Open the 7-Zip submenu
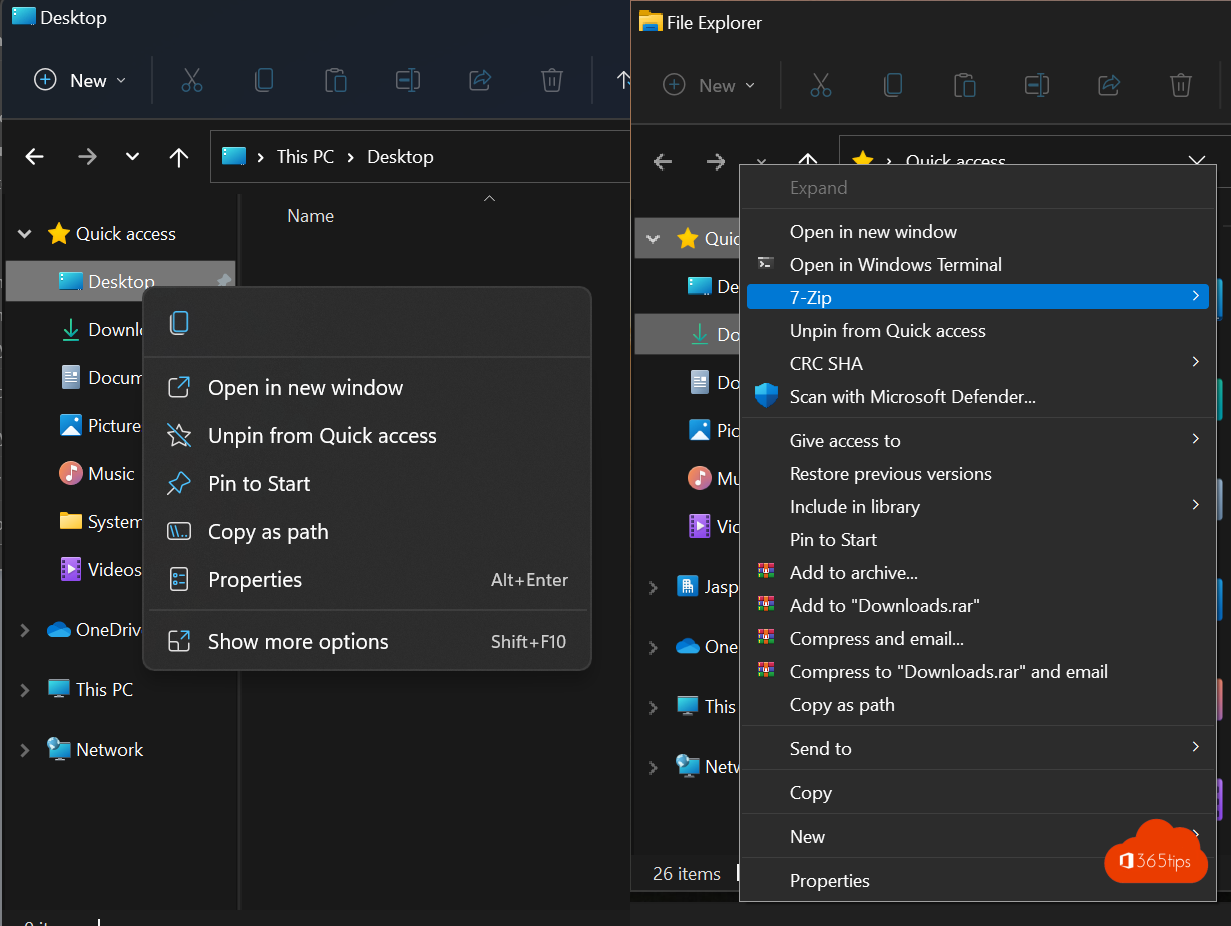Screen dimensions: 1231x926 977,297
